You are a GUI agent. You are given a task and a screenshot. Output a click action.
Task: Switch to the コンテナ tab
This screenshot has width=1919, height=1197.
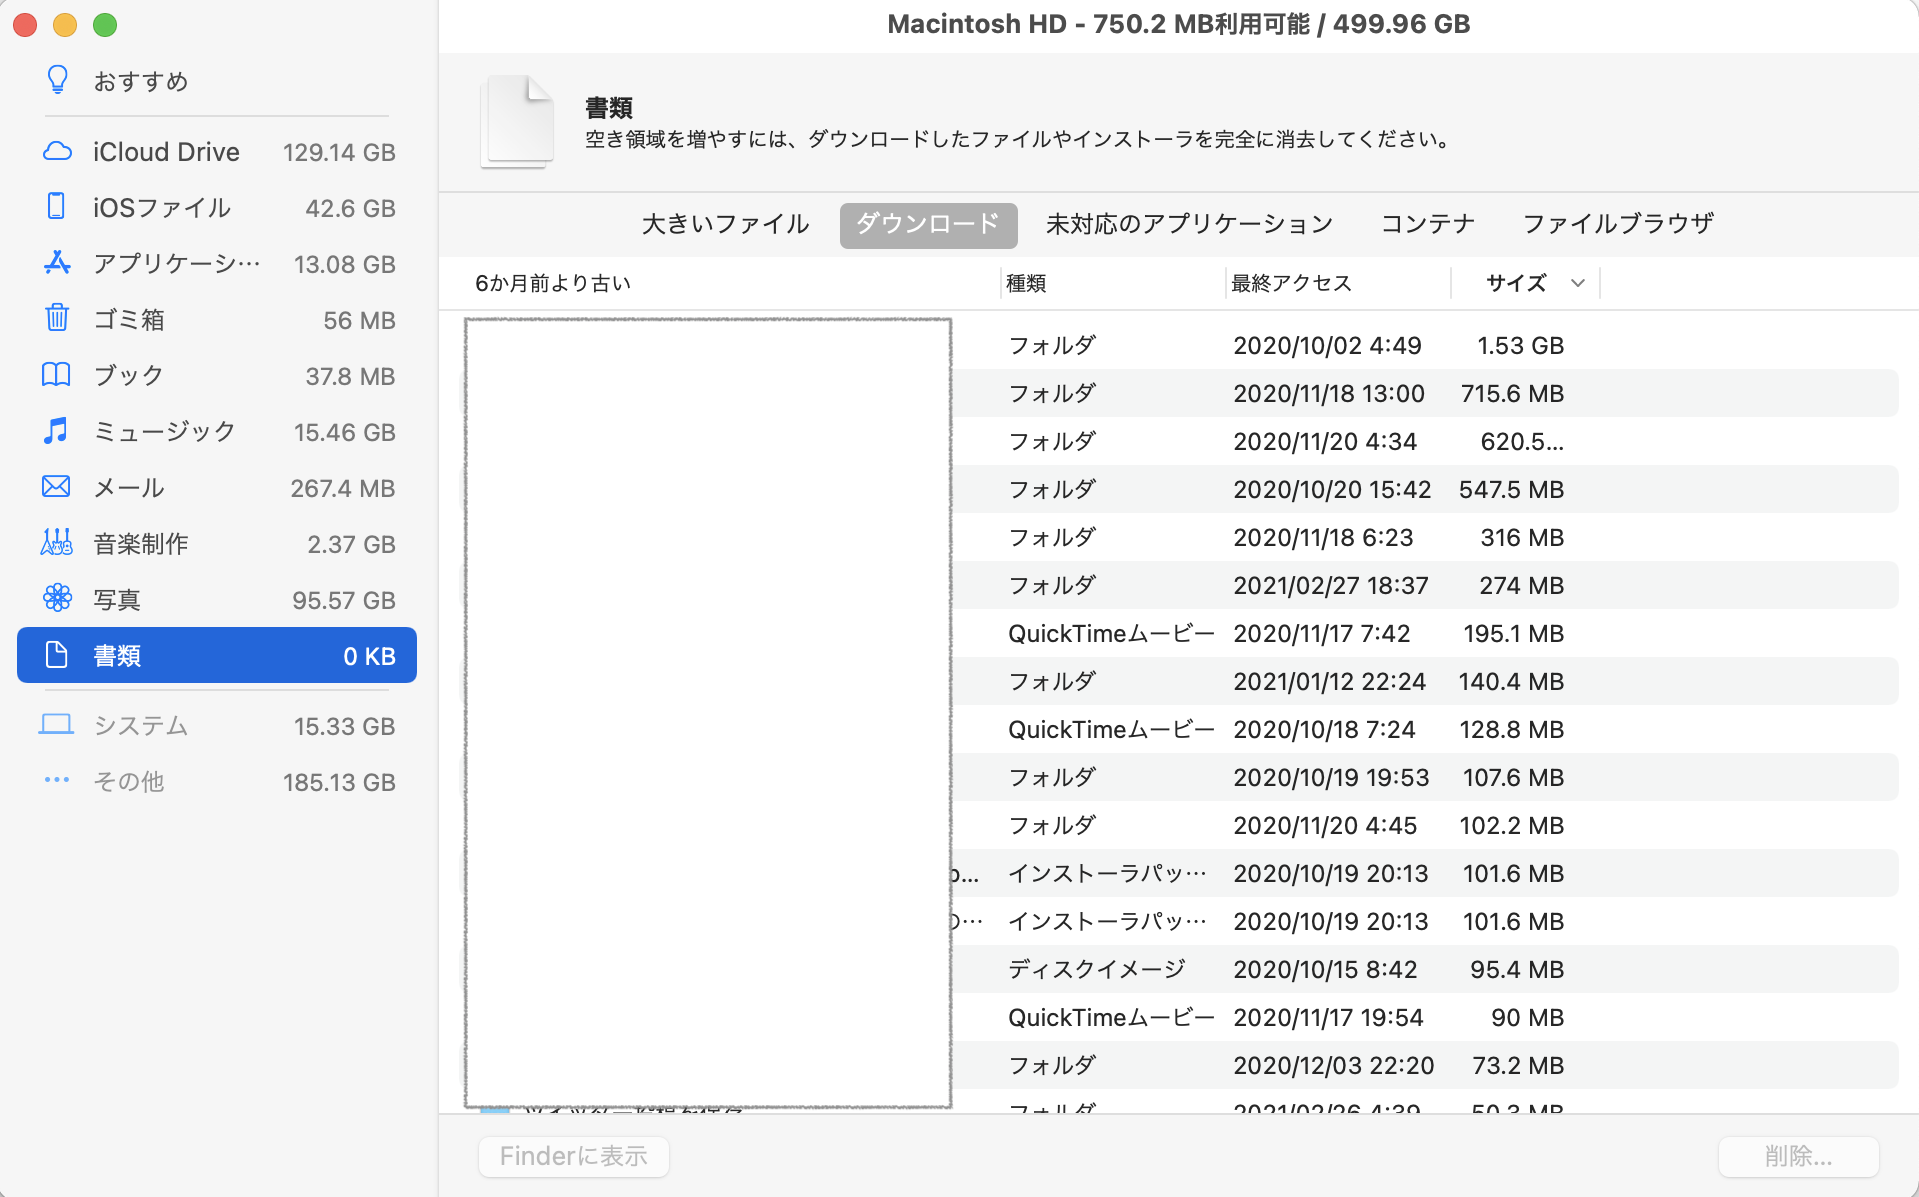[1427, 224]
